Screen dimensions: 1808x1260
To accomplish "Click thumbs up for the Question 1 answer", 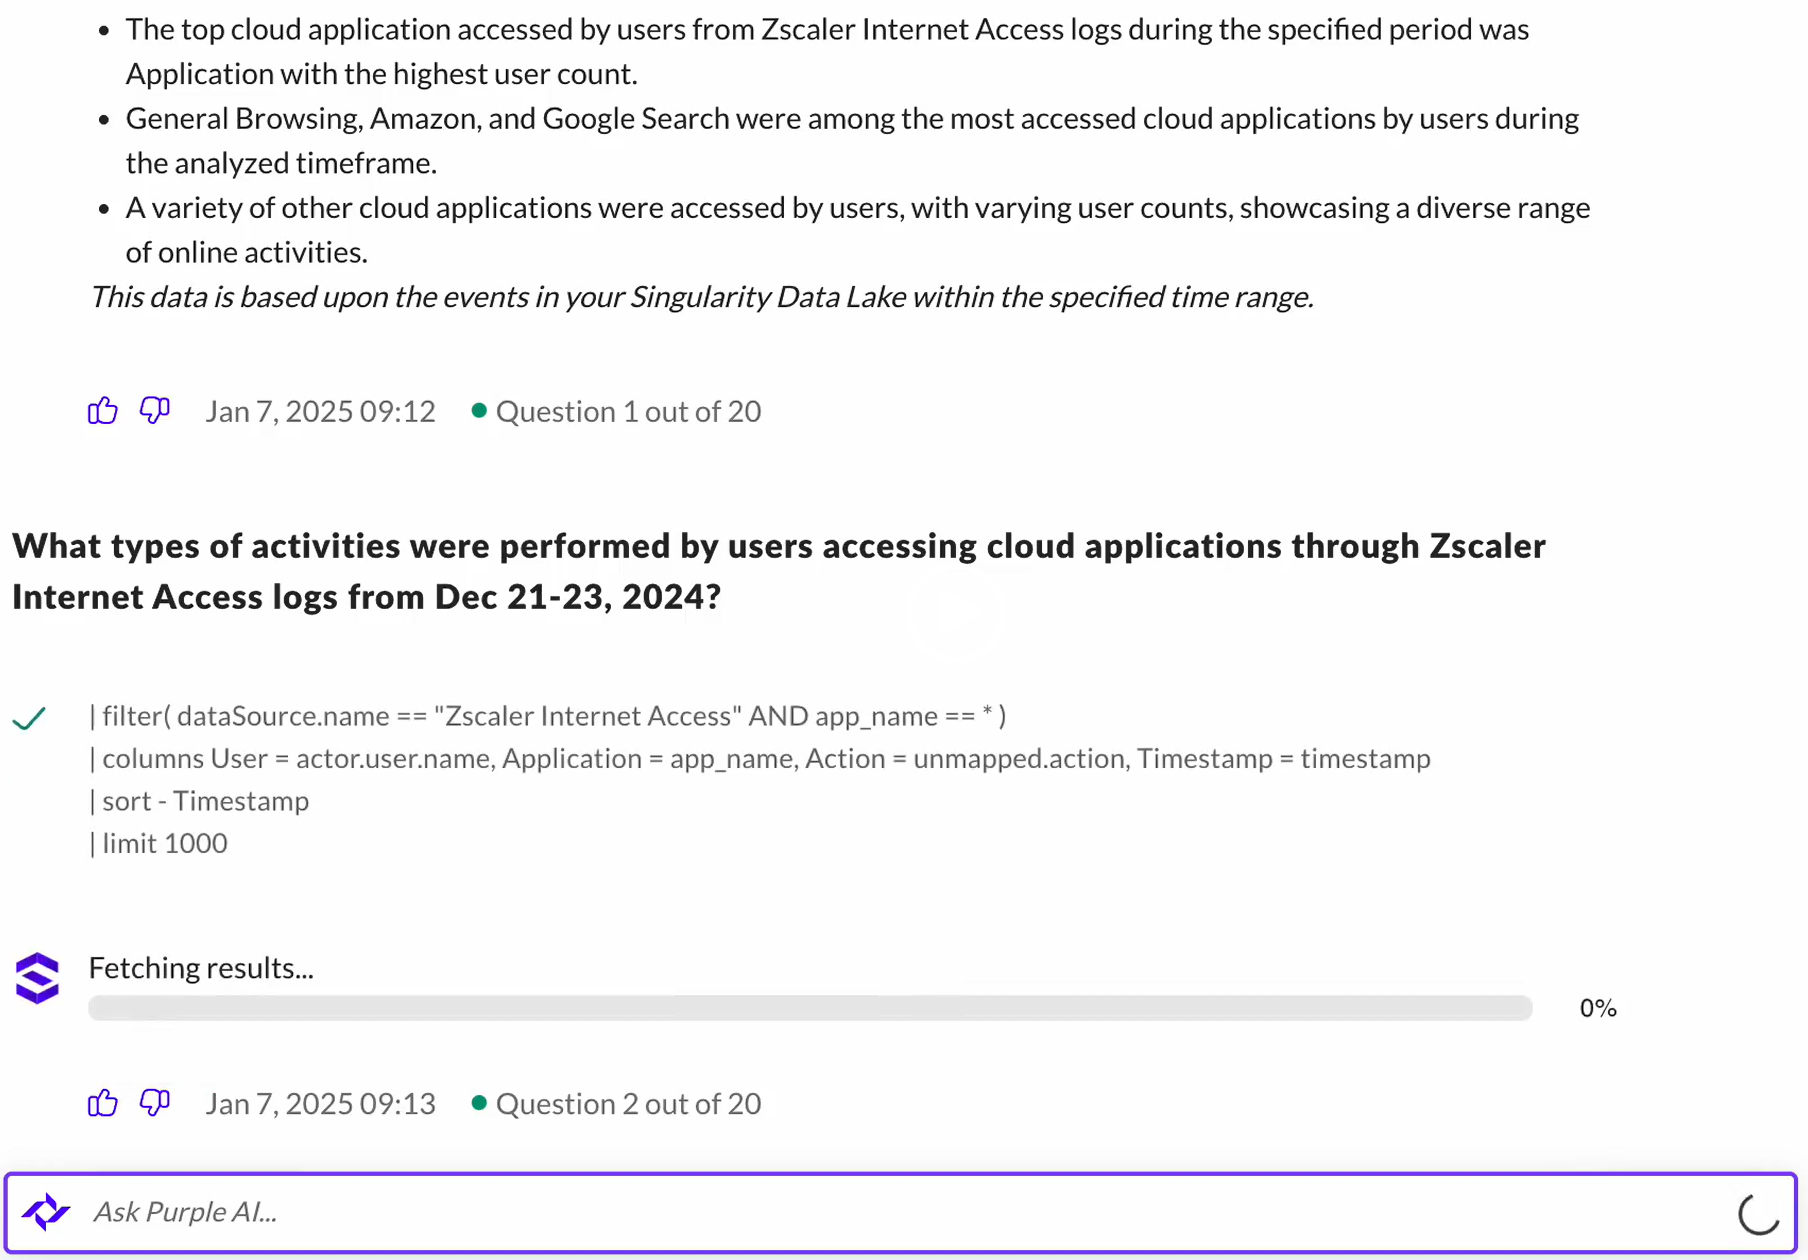I will tap(102, 411).
